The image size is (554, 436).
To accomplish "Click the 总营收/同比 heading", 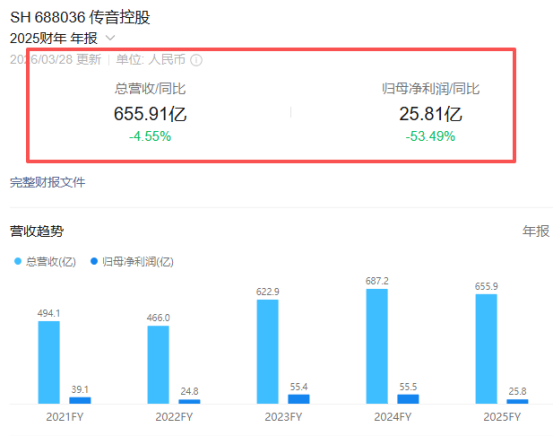I will click(x=150, y=88).
